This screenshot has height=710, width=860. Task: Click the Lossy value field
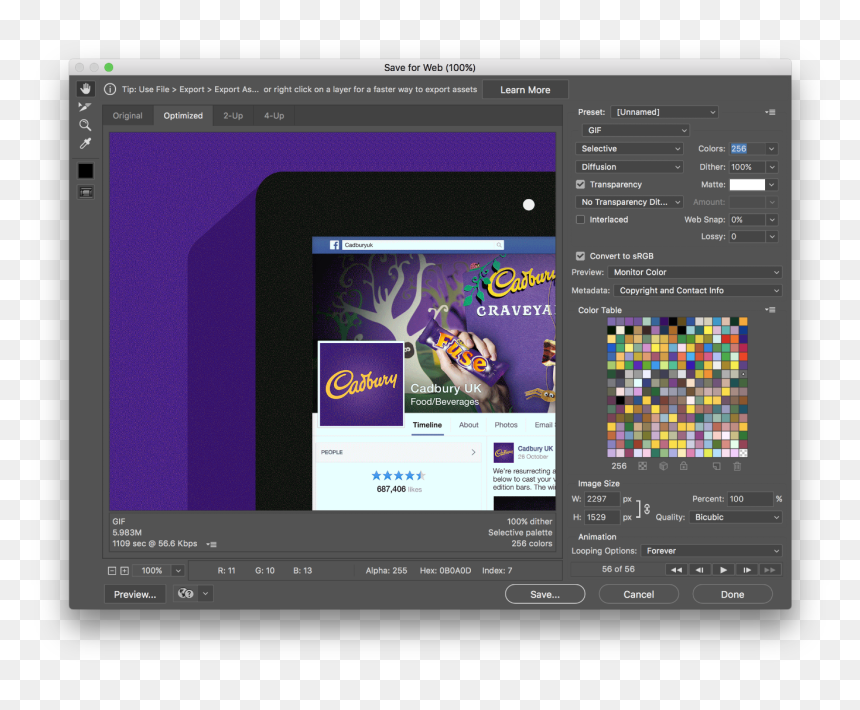click(747, 237)
